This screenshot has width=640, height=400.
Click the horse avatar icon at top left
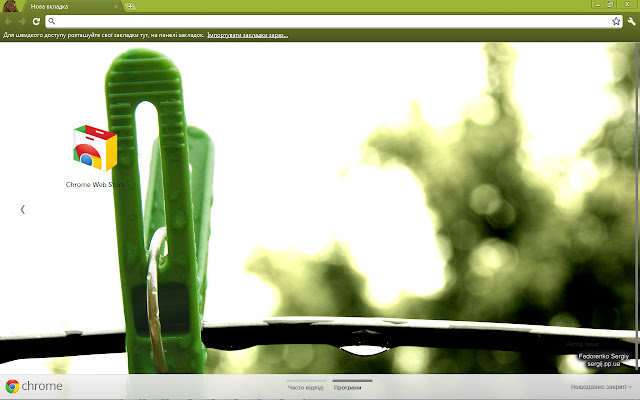10,6
